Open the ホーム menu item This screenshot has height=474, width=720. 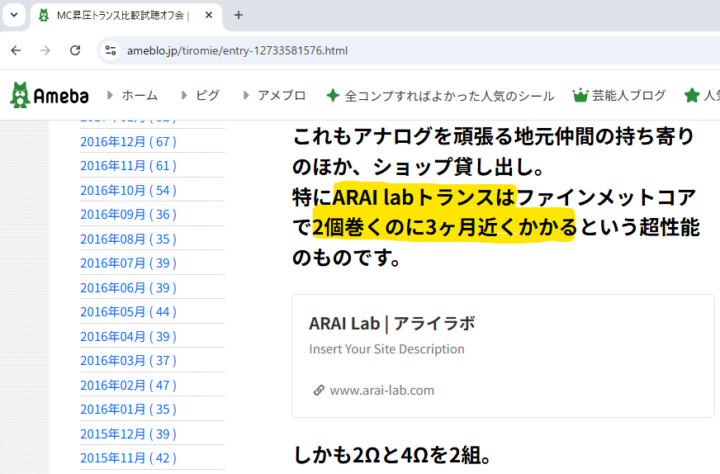click(x=139, y=96)
